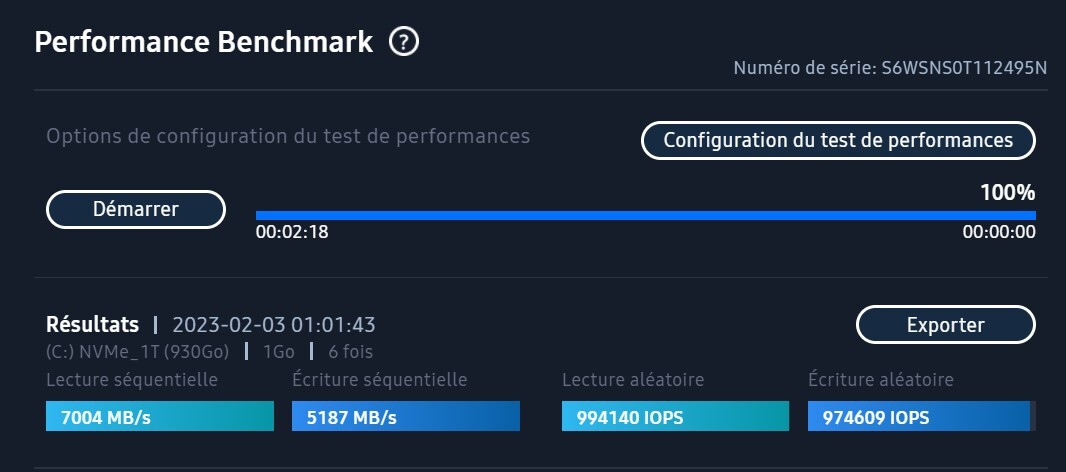Image resolution: width=1066 pixels, height=472 pixels.
Task: Select the 7004 MB/s sequential read bar
Action: click(160, 416)
